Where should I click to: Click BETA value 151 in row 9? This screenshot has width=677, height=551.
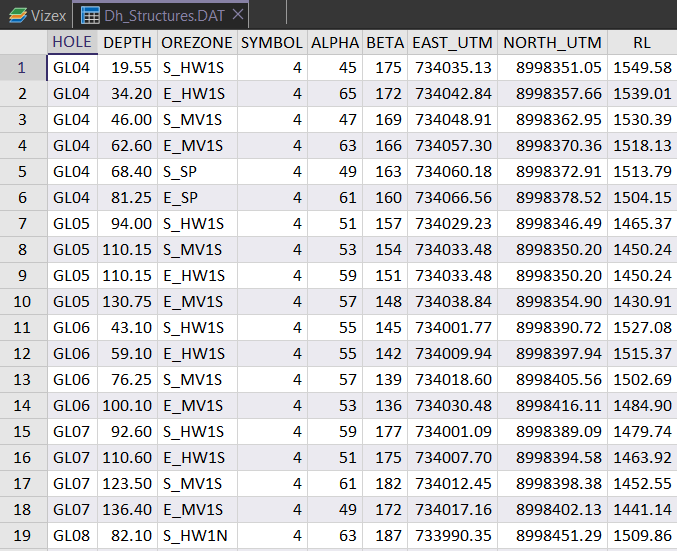pos(385,276)
